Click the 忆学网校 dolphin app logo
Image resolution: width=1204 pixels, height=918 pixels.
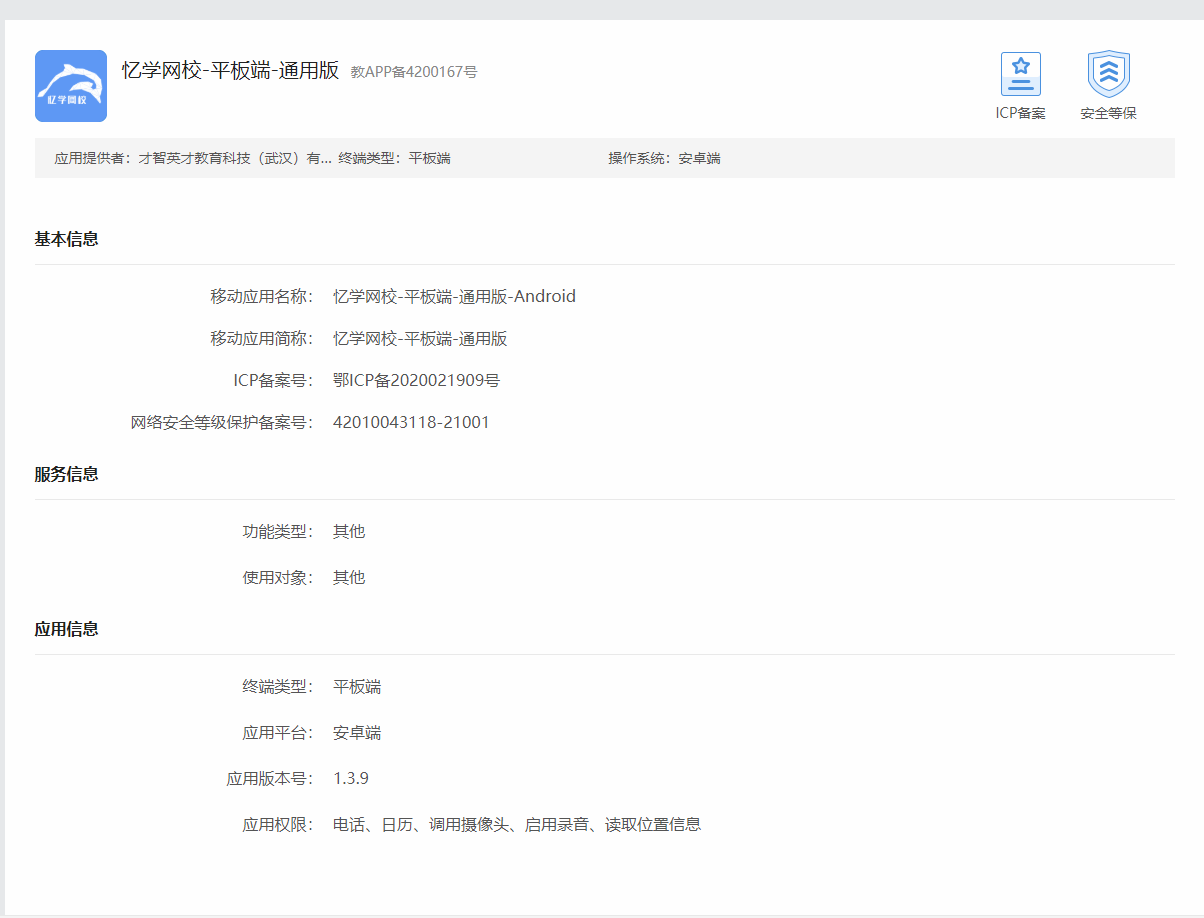pos(71,86)
